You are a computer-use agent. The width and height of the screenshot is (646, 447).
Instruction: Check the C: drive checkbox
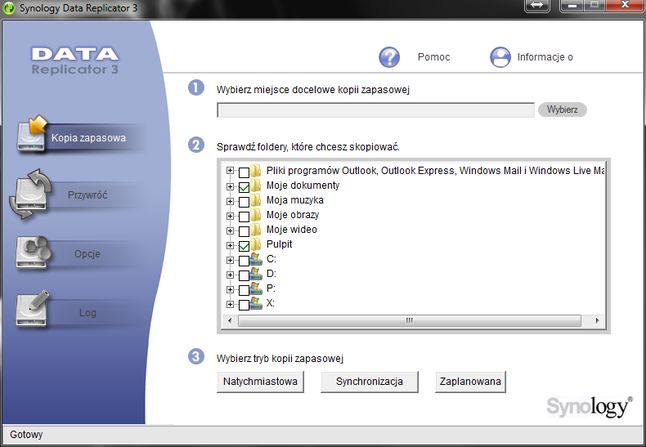pos(244,260)
